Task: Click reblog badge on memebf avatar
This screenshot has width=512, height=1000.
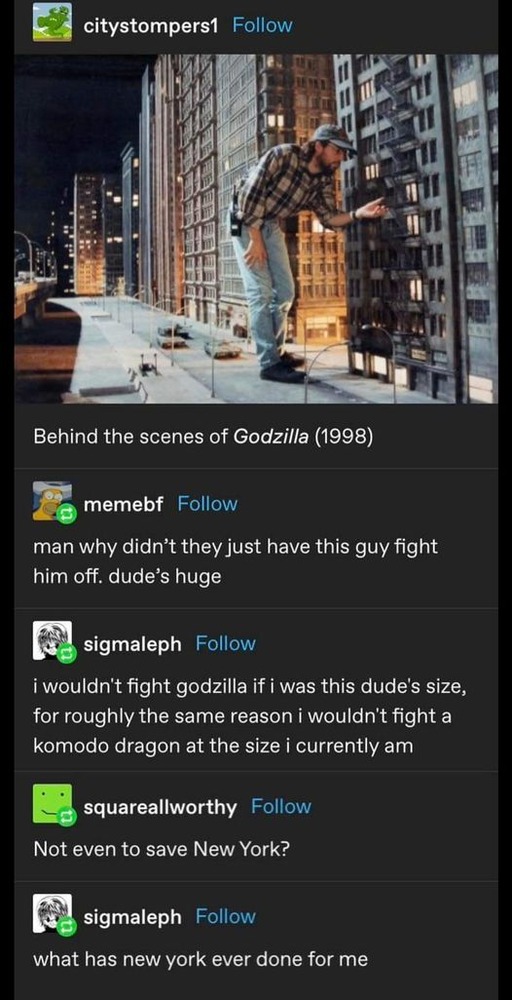Action: [67, 515]
